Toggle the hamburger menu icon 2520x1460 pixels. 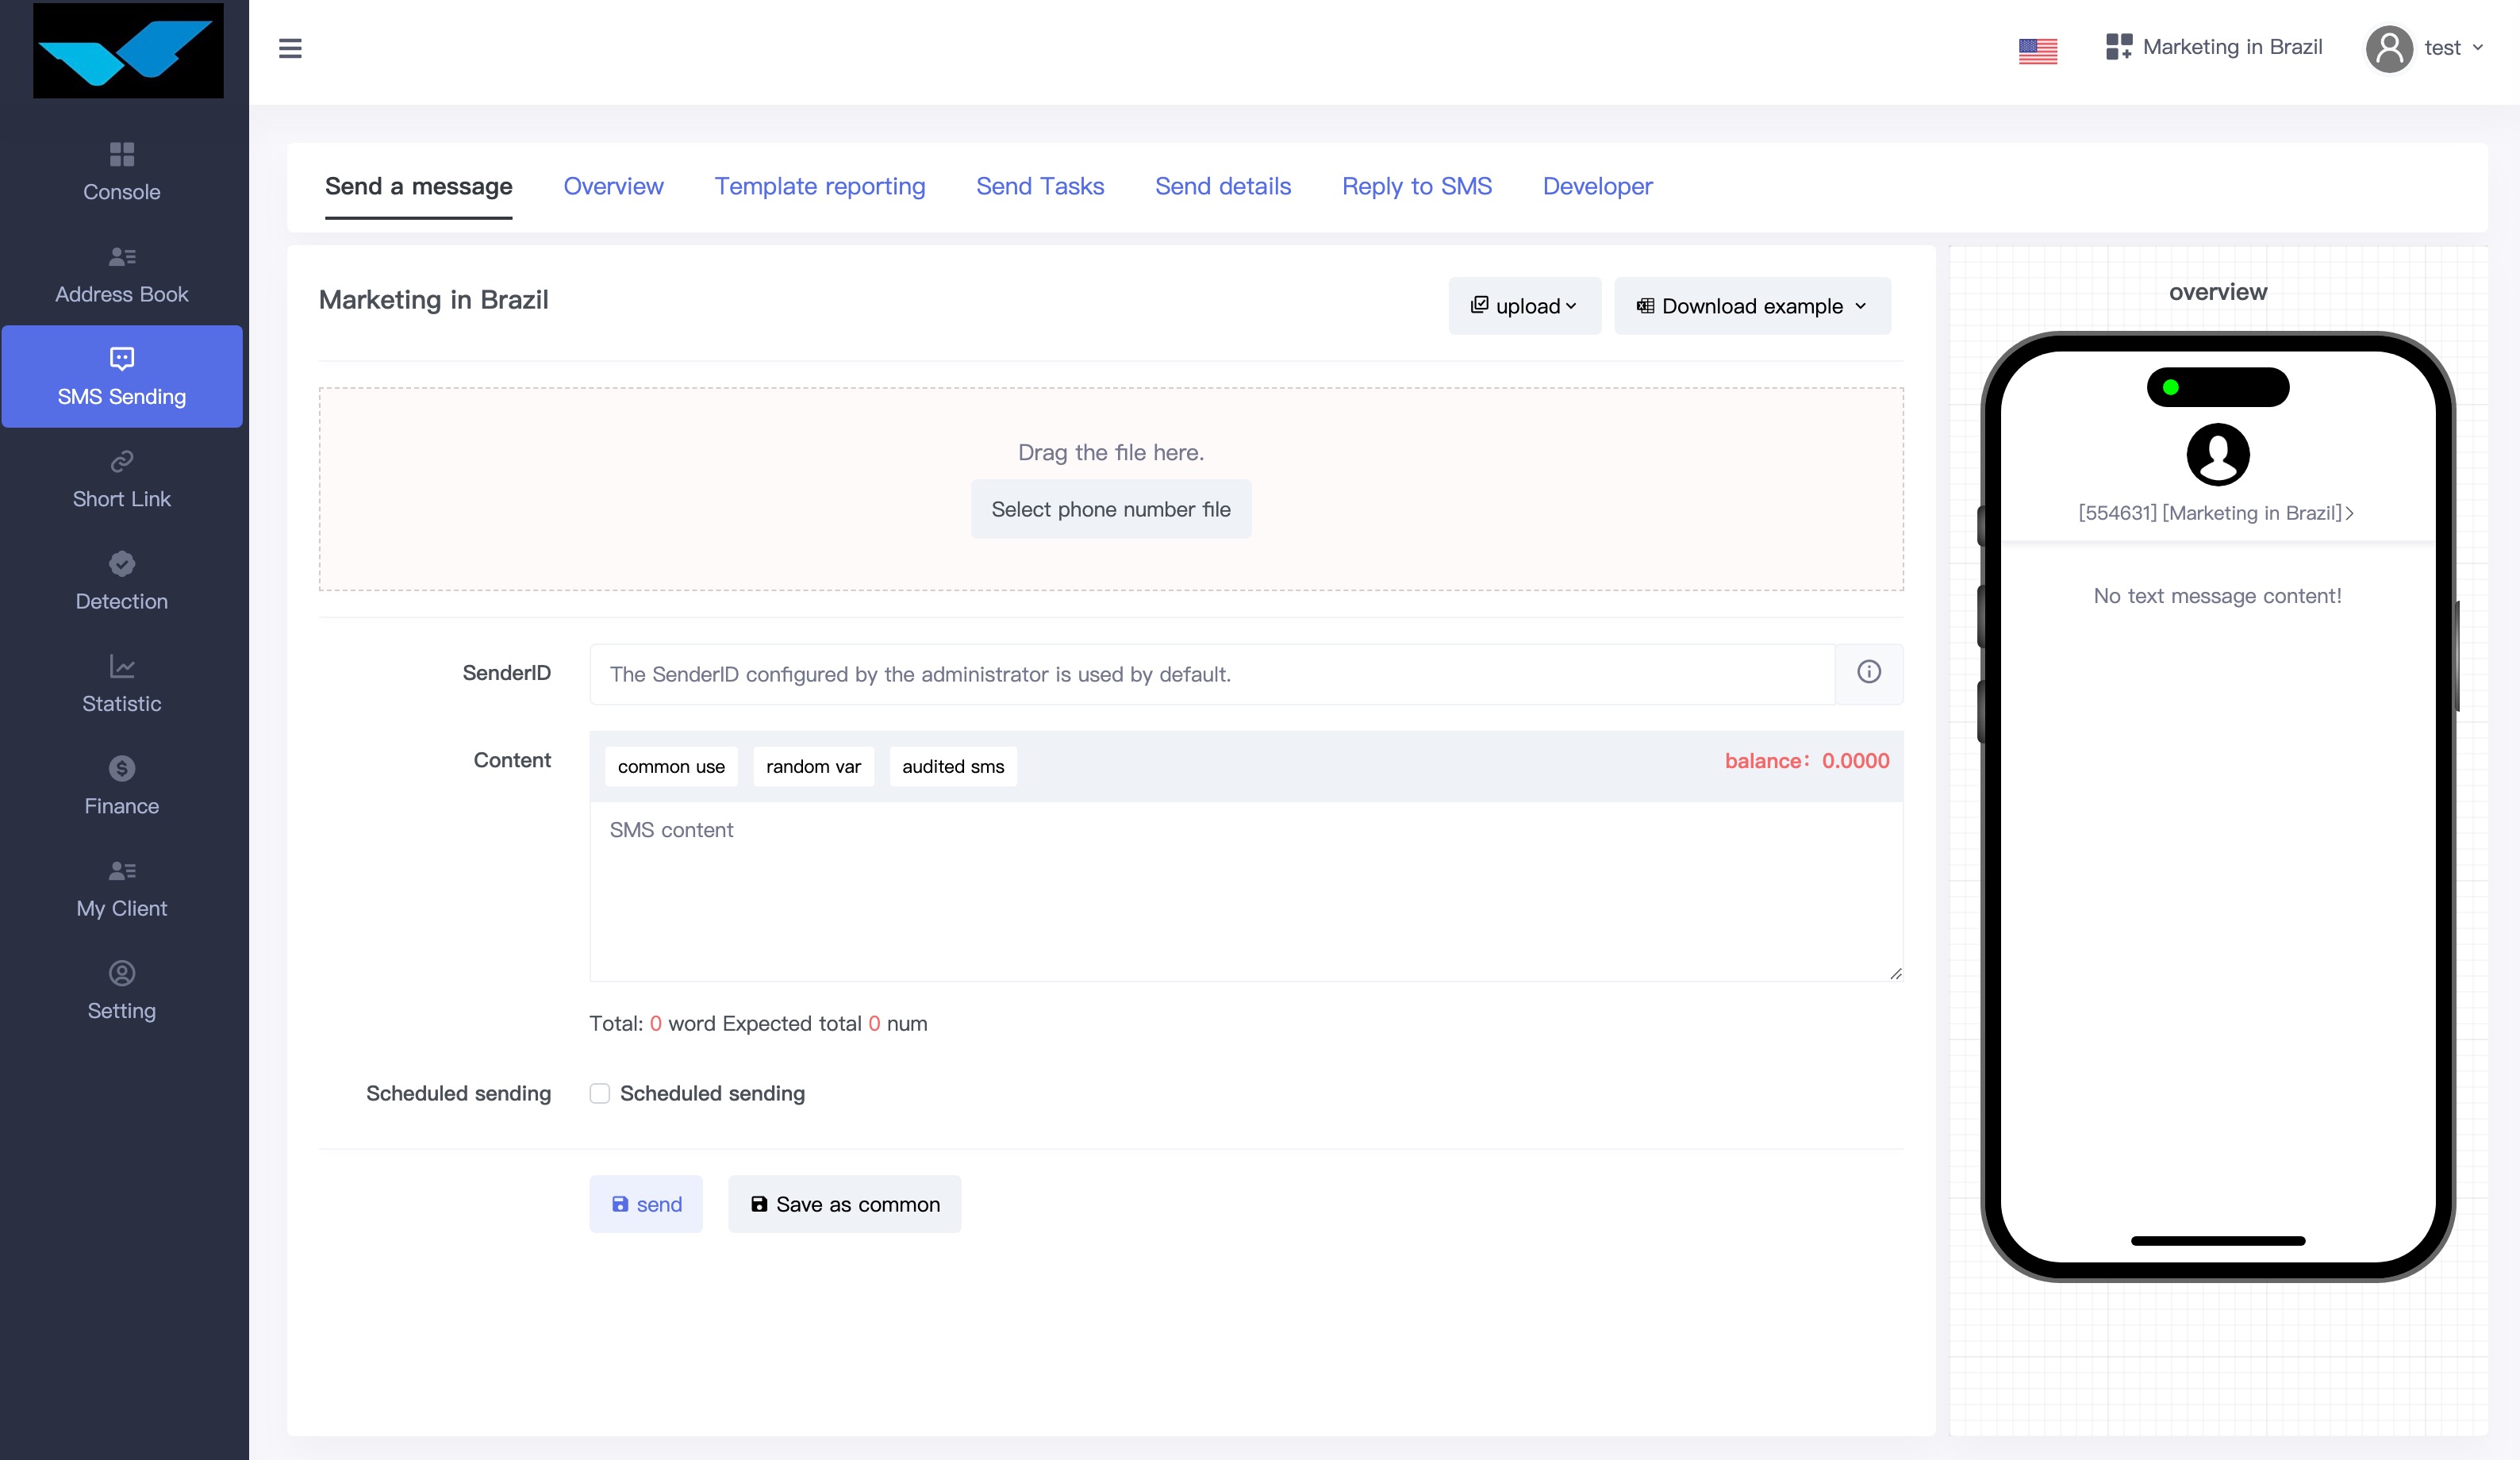(x=290, y=48)
